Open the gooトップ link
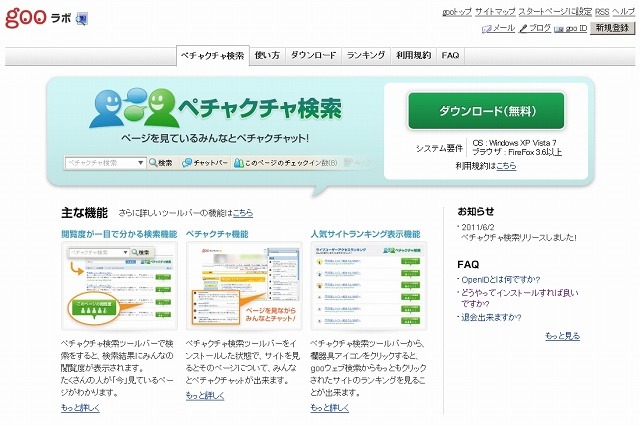The width and height of the screenshot is (640, 426). click(x=457, y=12)
